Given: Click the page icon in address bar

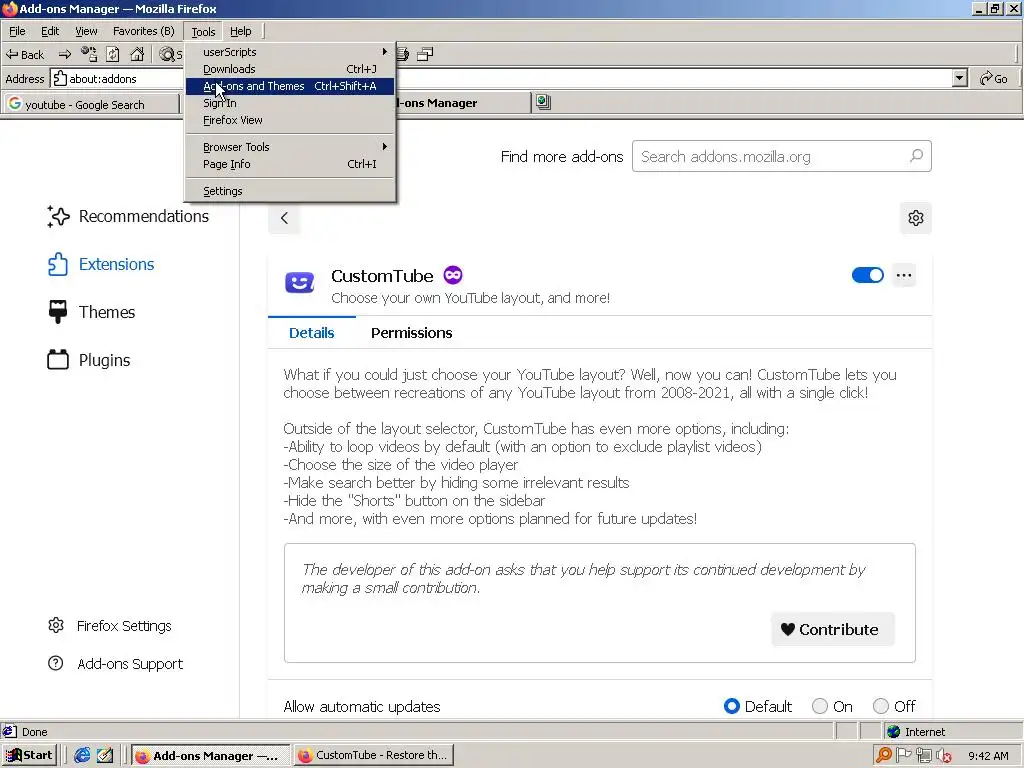Looking at the screenshot, I should tap(60, 78).
